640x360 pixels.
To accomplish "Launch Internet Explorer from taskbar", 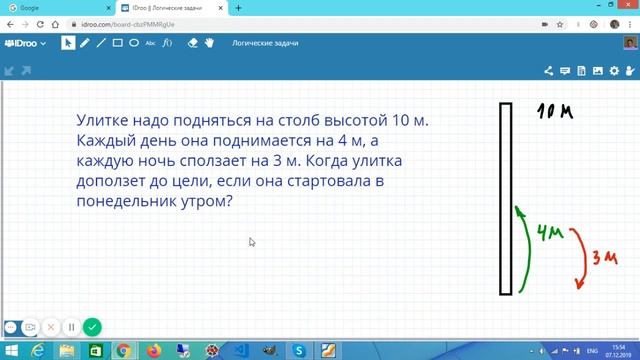I will click(38, 351).
